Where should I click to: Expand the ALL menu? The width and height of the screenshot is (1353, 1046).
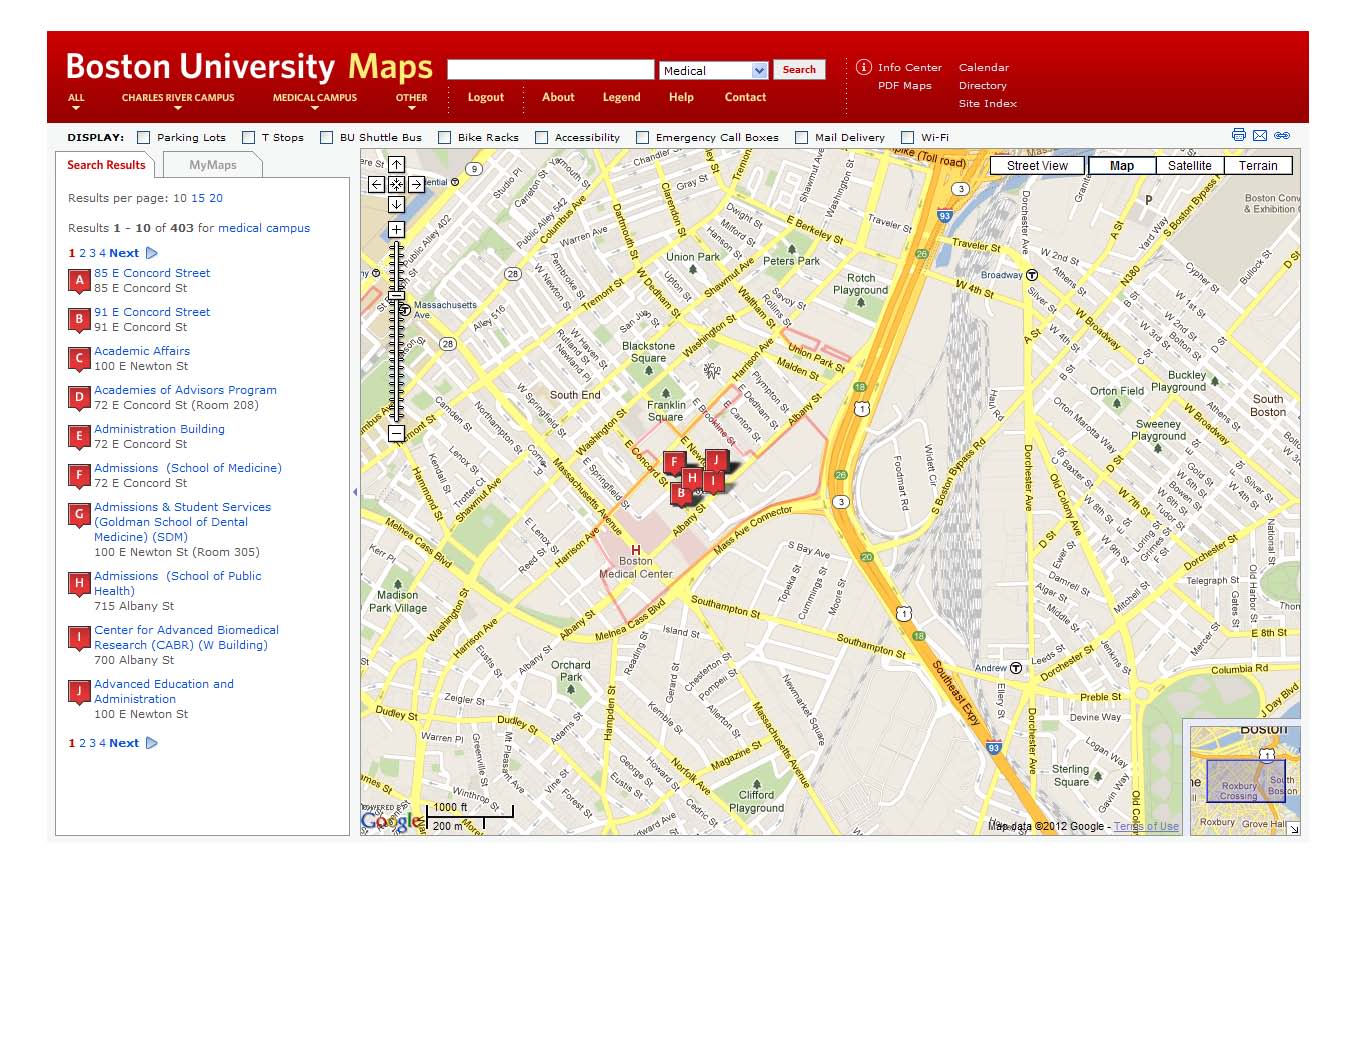coord(76,101)
